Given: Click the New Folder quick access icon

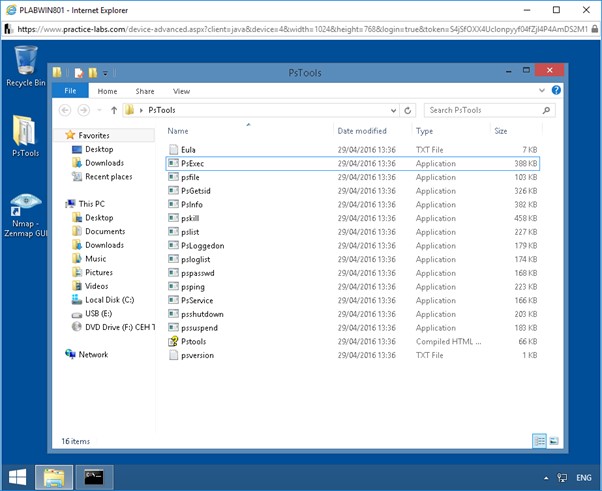Looking at the screenshot, I should [93, 73].
